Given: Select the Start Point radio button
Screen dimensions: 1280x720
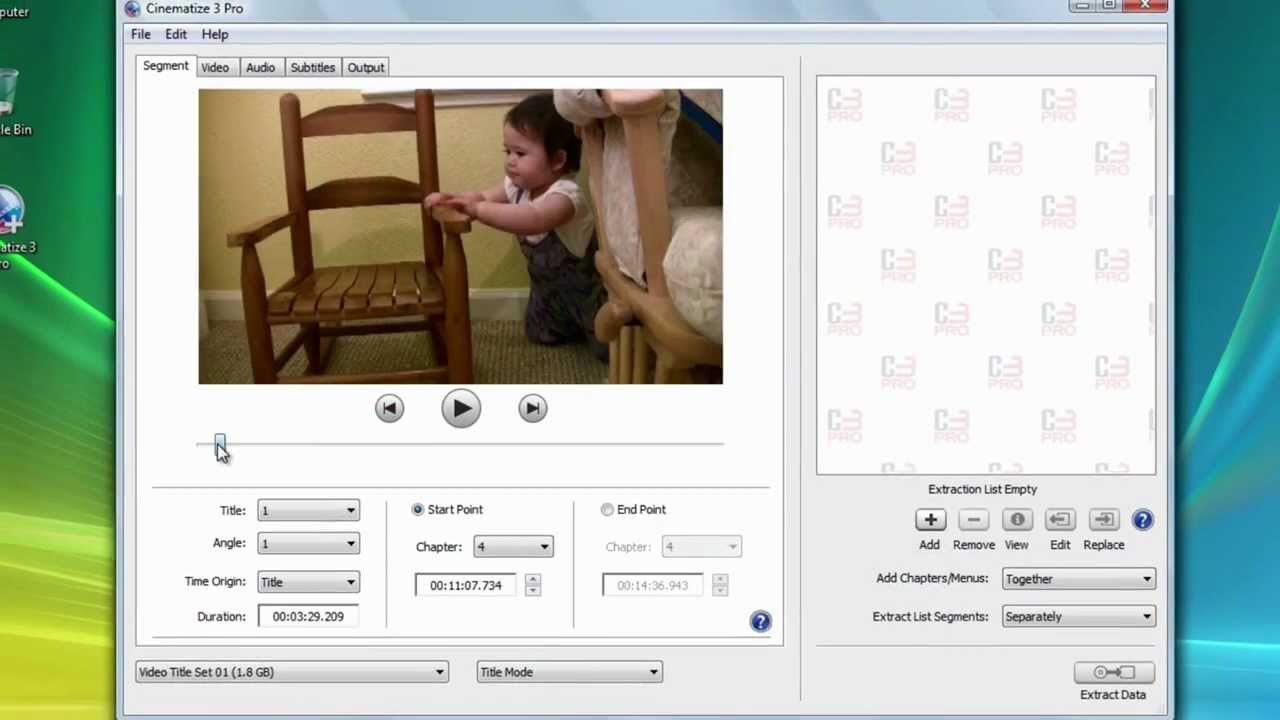Looking at the screenshot, I should 418,510.
